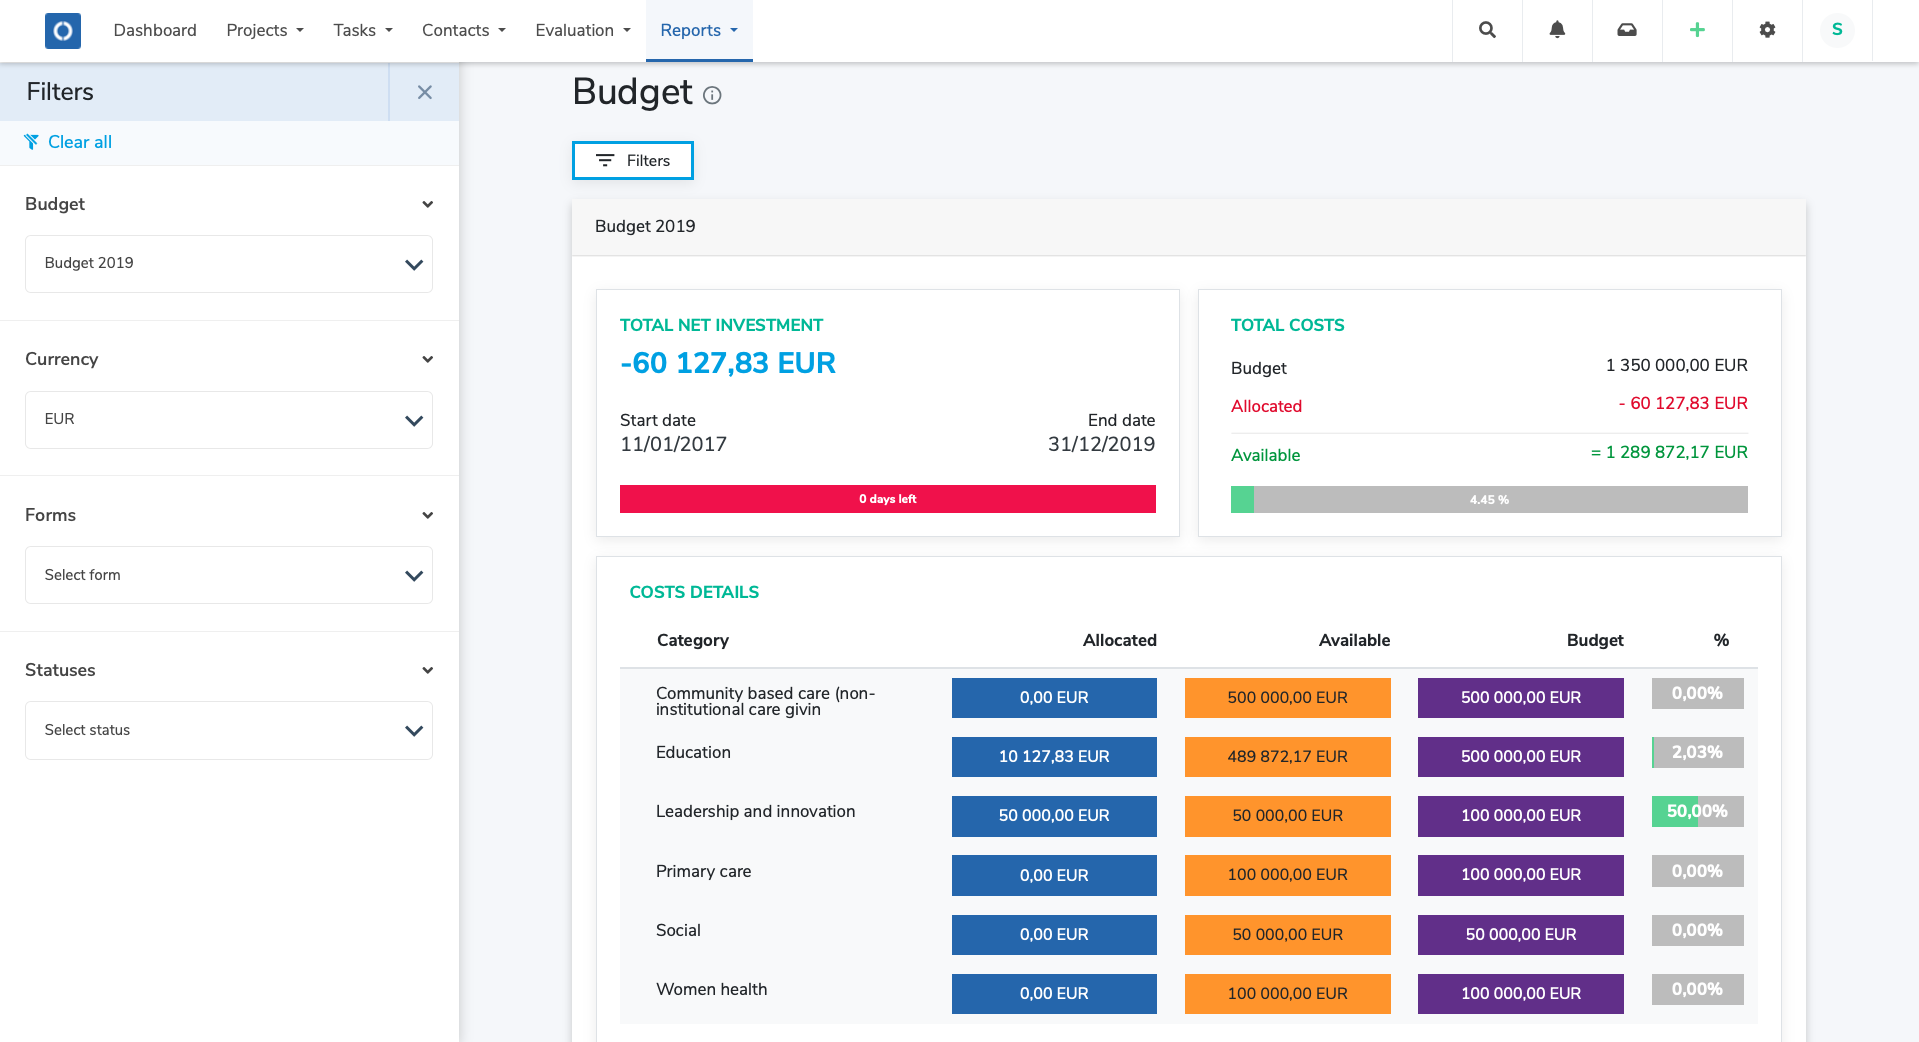View Budget info via the info icon
This screenshot has width=1919, height=1042.
[x=712, y=97]
